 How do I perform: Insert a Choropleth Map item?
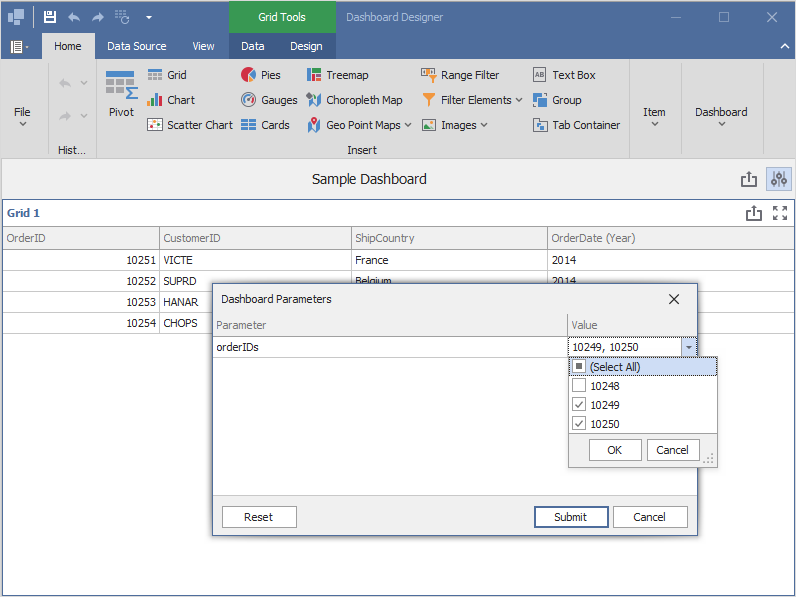coord(354,100)
